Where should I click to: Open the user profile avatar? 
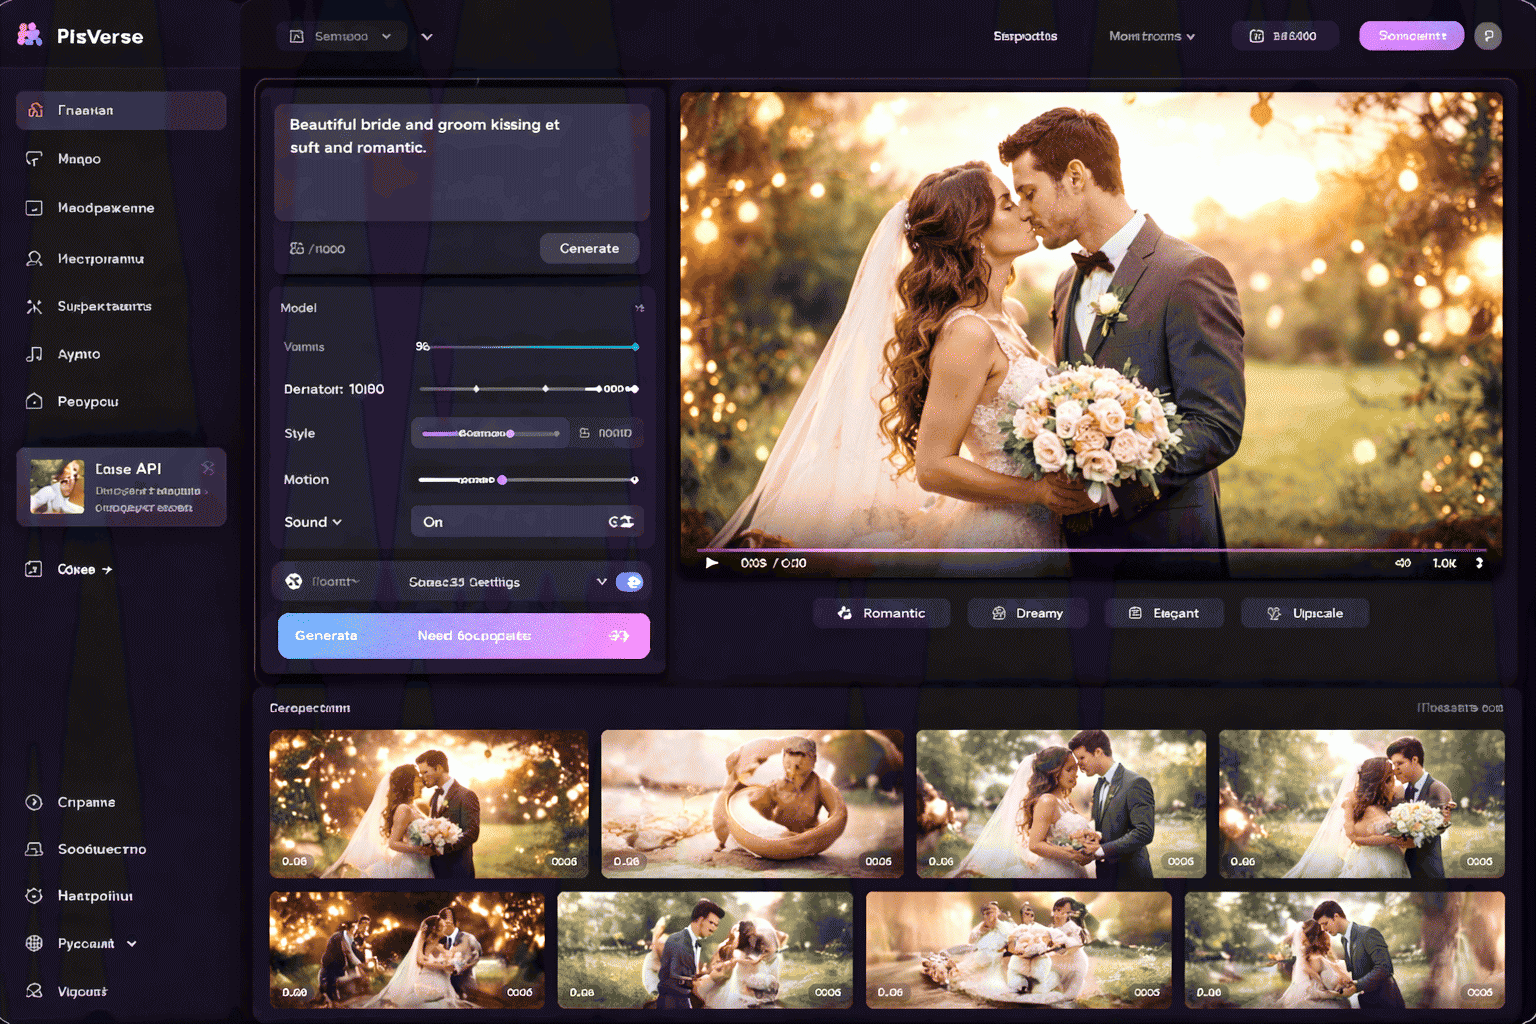pos(1488,36)
